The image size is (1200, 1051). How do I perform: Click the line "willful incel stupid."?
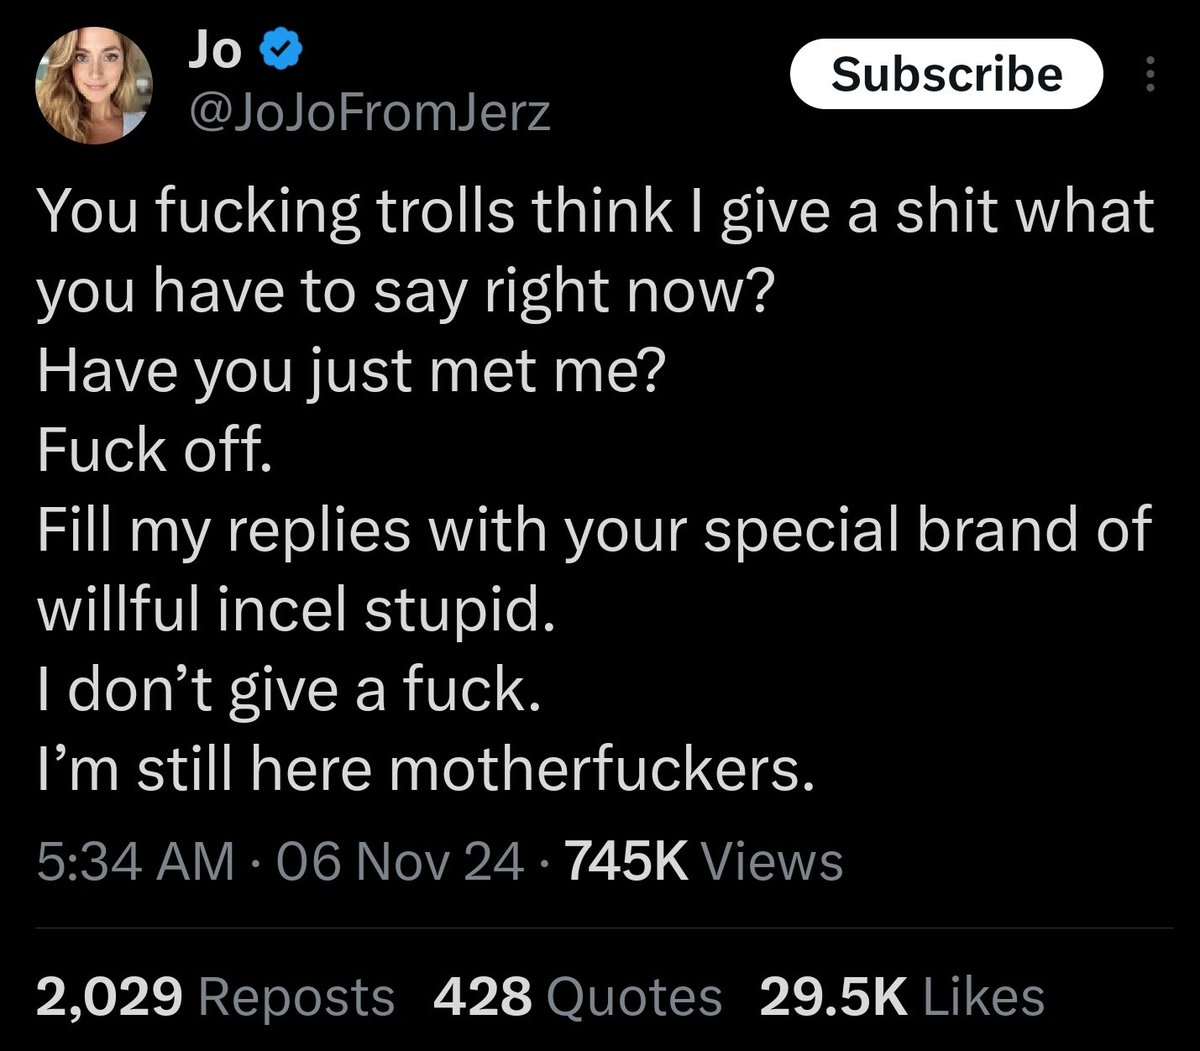point(295,610)
